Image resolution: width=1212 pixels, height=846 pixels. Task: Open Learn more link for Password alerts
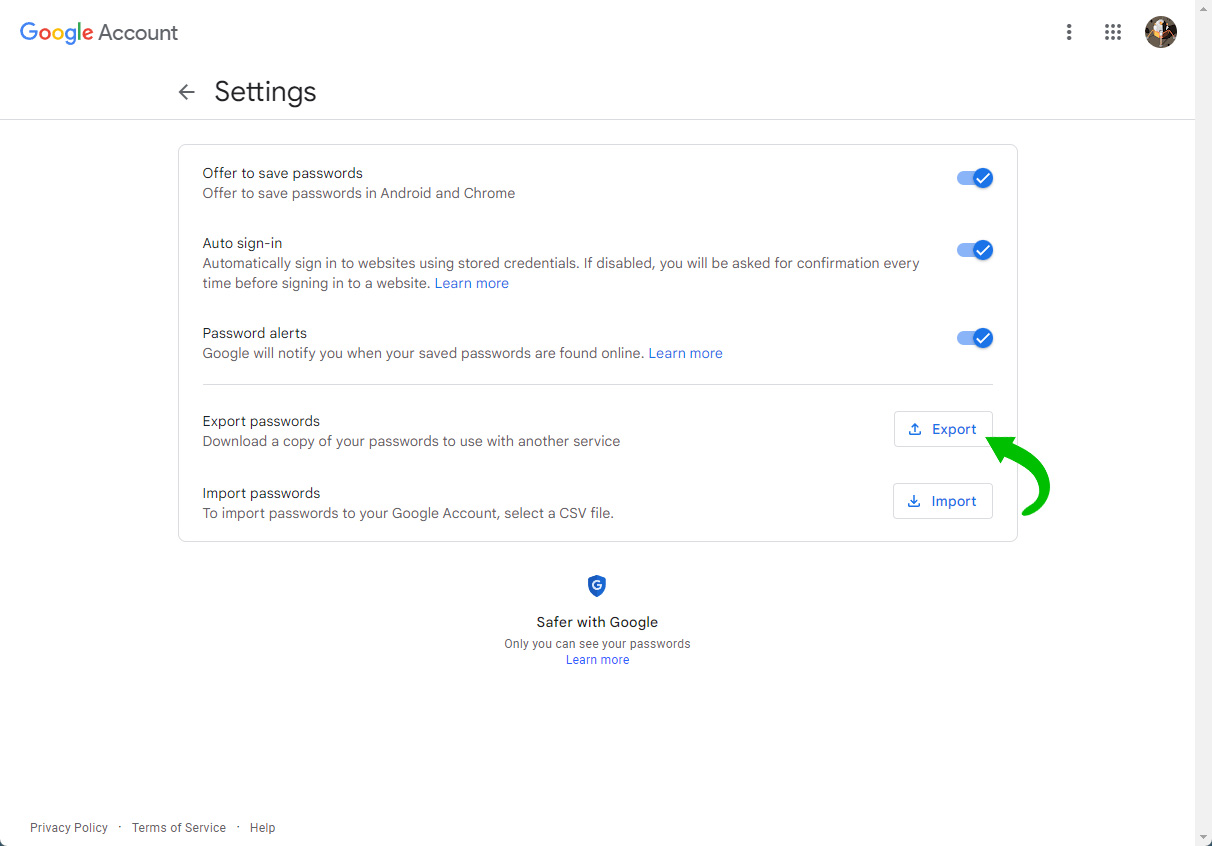(x=685, y=353)
